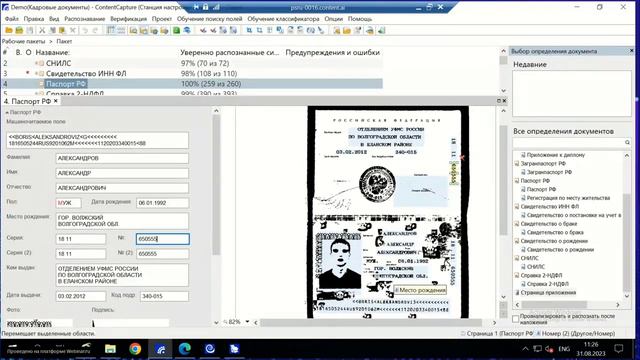Click the search magnifier in definitions panel
This screenshot has width=640, height=360.
pyautogui.click(x=627, y=142)
